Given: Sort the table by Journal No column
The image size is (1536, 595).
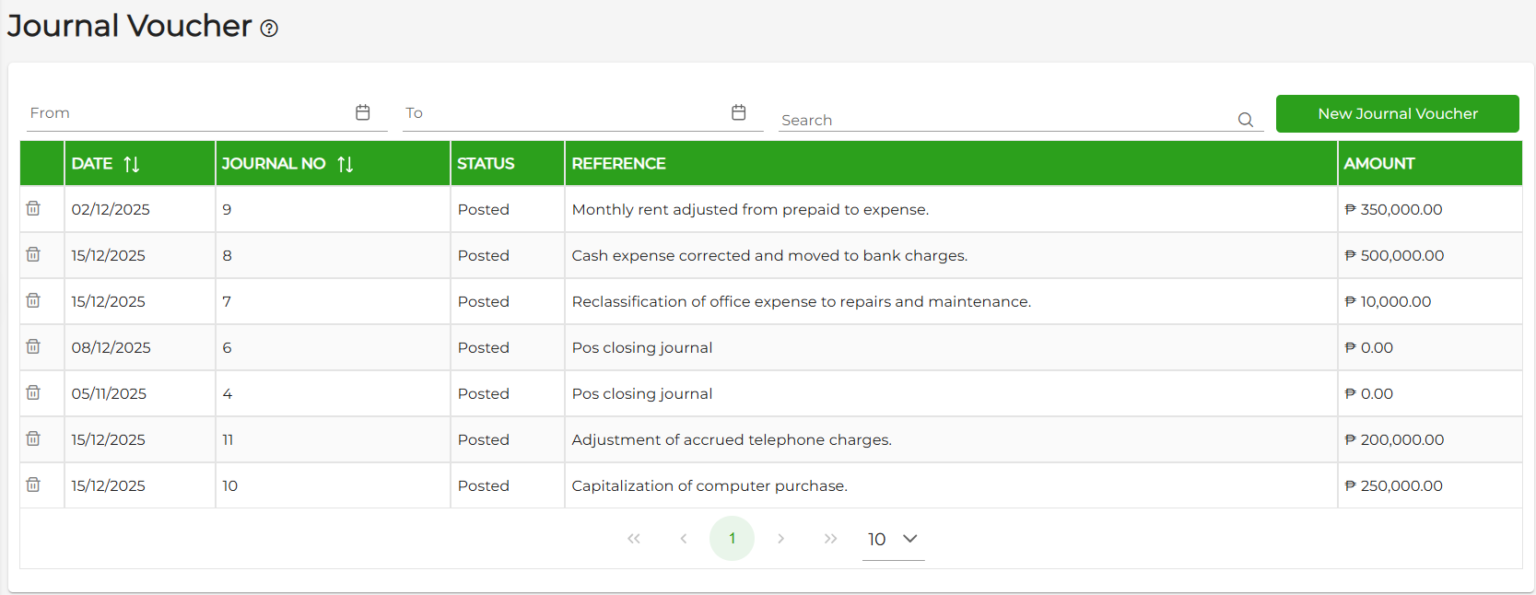Looking at the screenshot, I should click(345, 164).
